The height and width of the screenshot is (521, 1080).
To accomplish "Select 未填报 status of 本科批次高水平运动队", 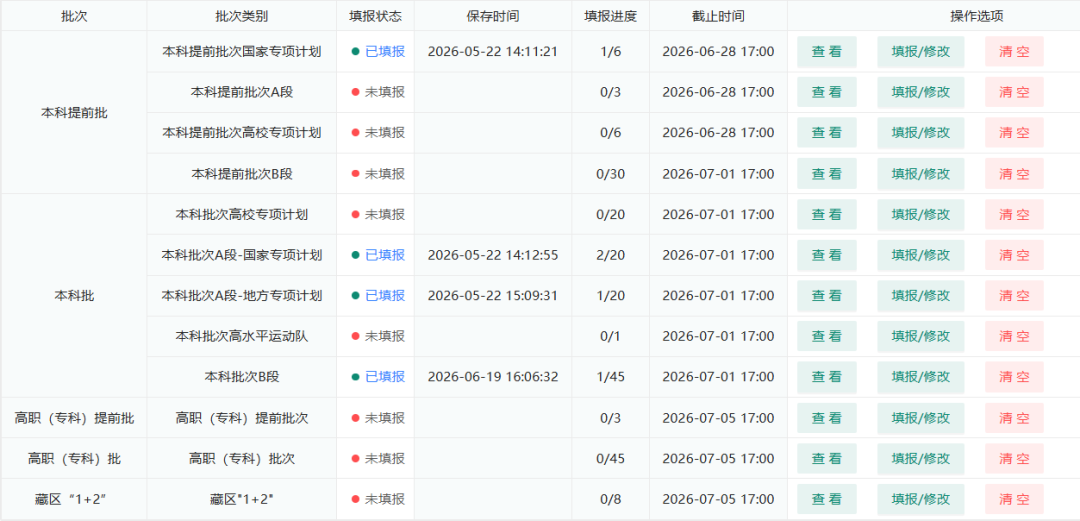I will coord(384,336).
